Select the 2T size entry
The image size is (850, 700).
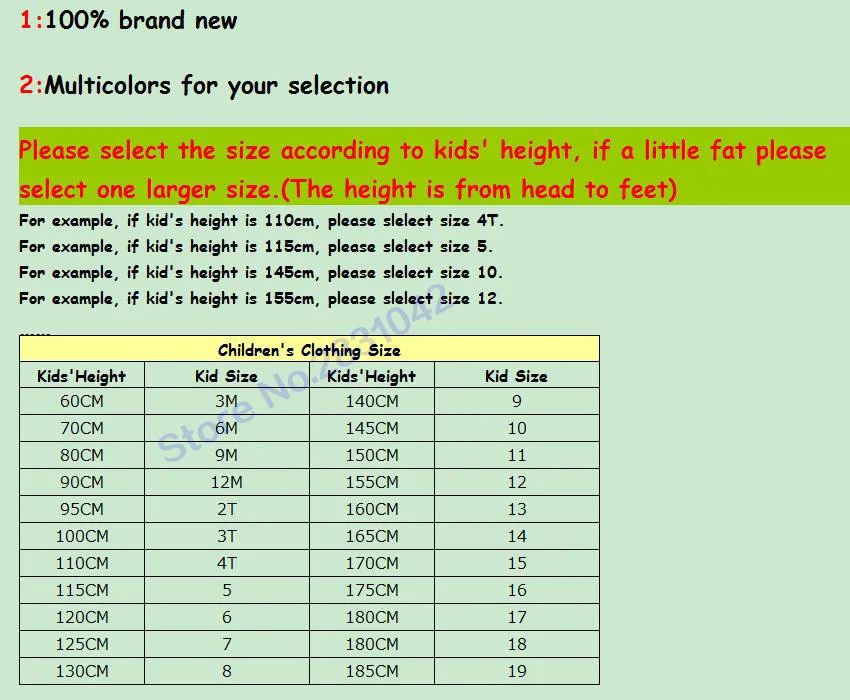(226, 509)
